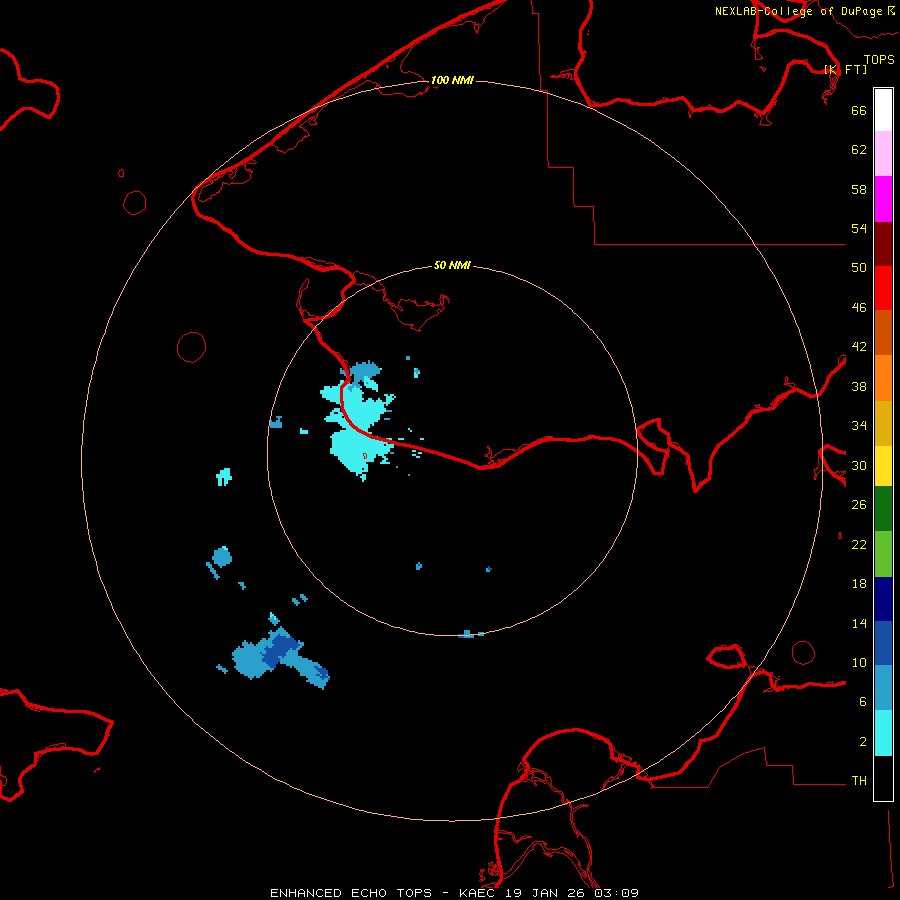Click the legend value '22'
900x900 pixels.
point(859,545)
